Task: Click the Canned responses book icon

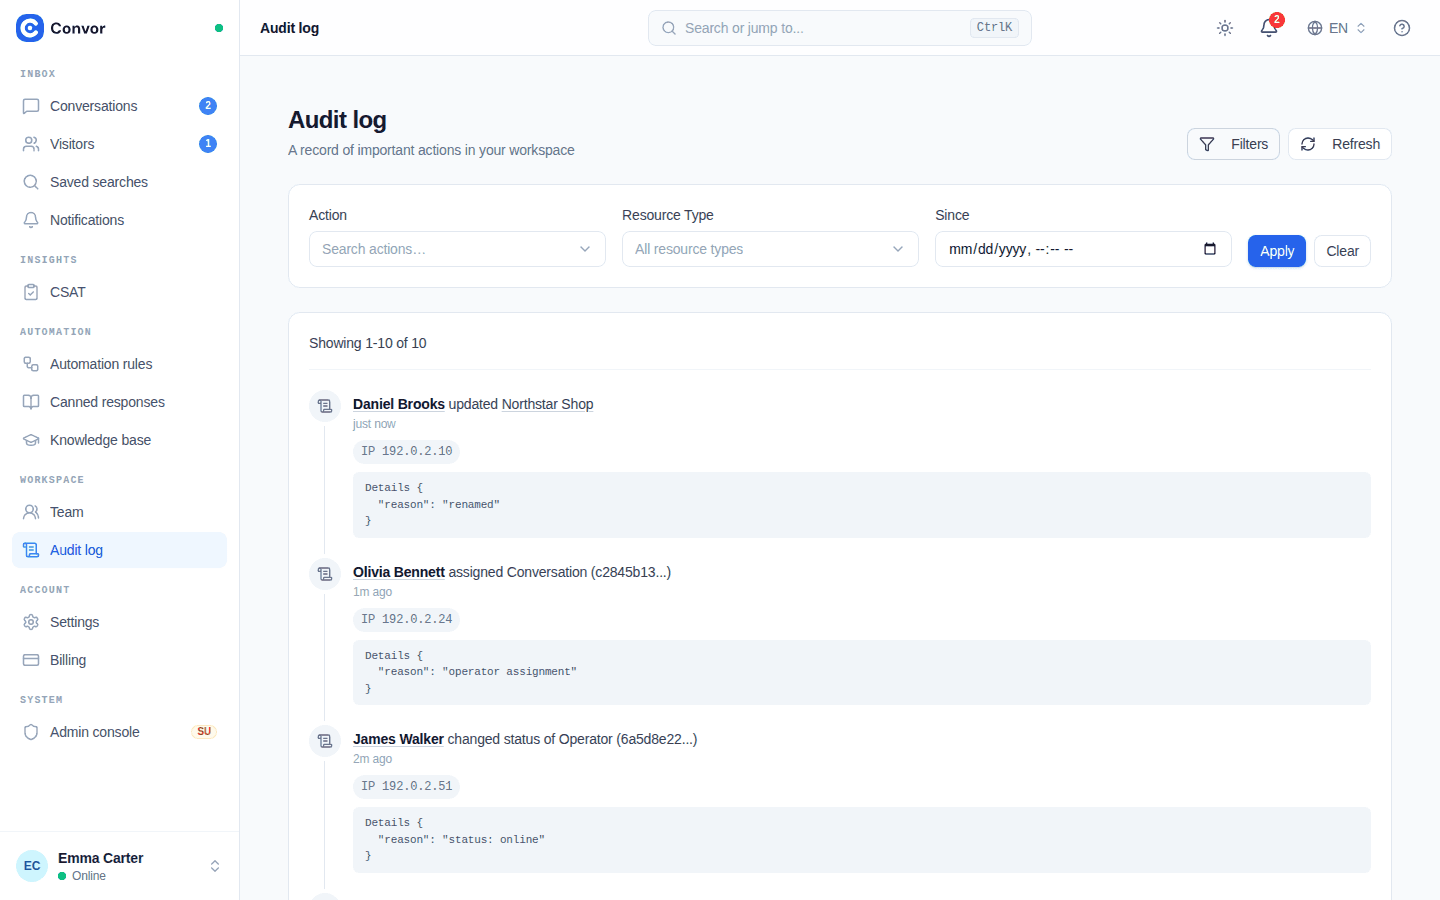Action: click(x=31, y=402)
